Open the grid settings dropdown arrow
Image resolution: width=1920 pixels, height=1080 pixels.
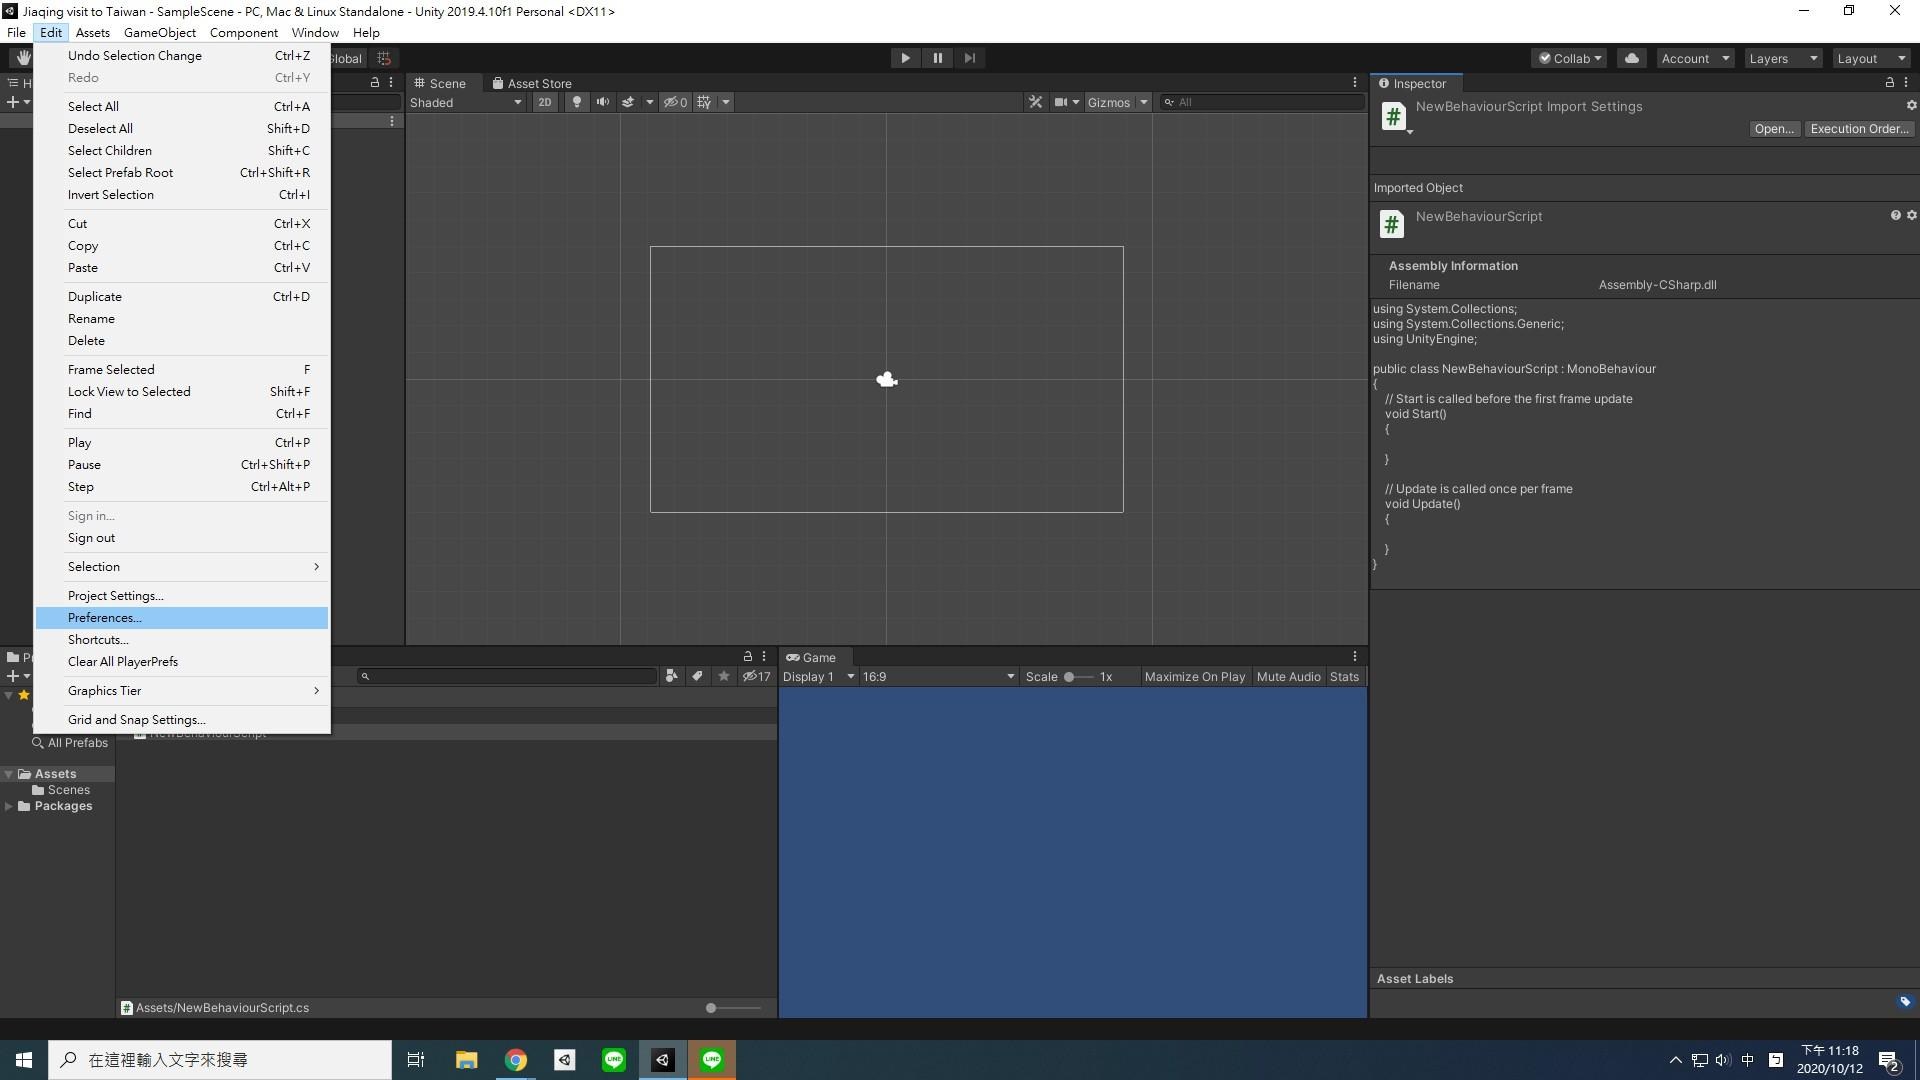tap(726, 102)
